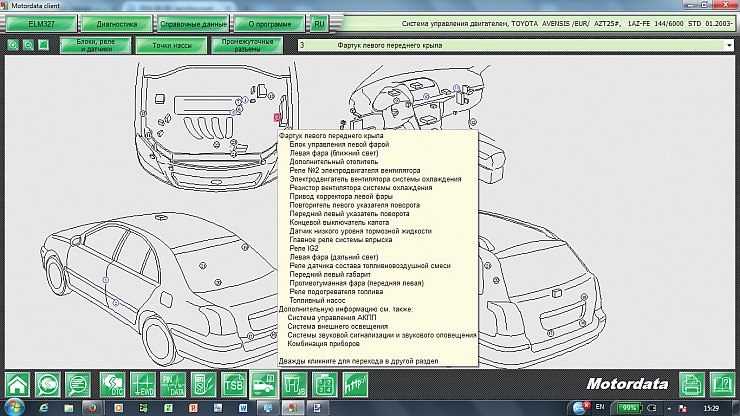
Task: Show Промежуточные разъемы locations
Action: pyautogui.click(x=247, y=45)
